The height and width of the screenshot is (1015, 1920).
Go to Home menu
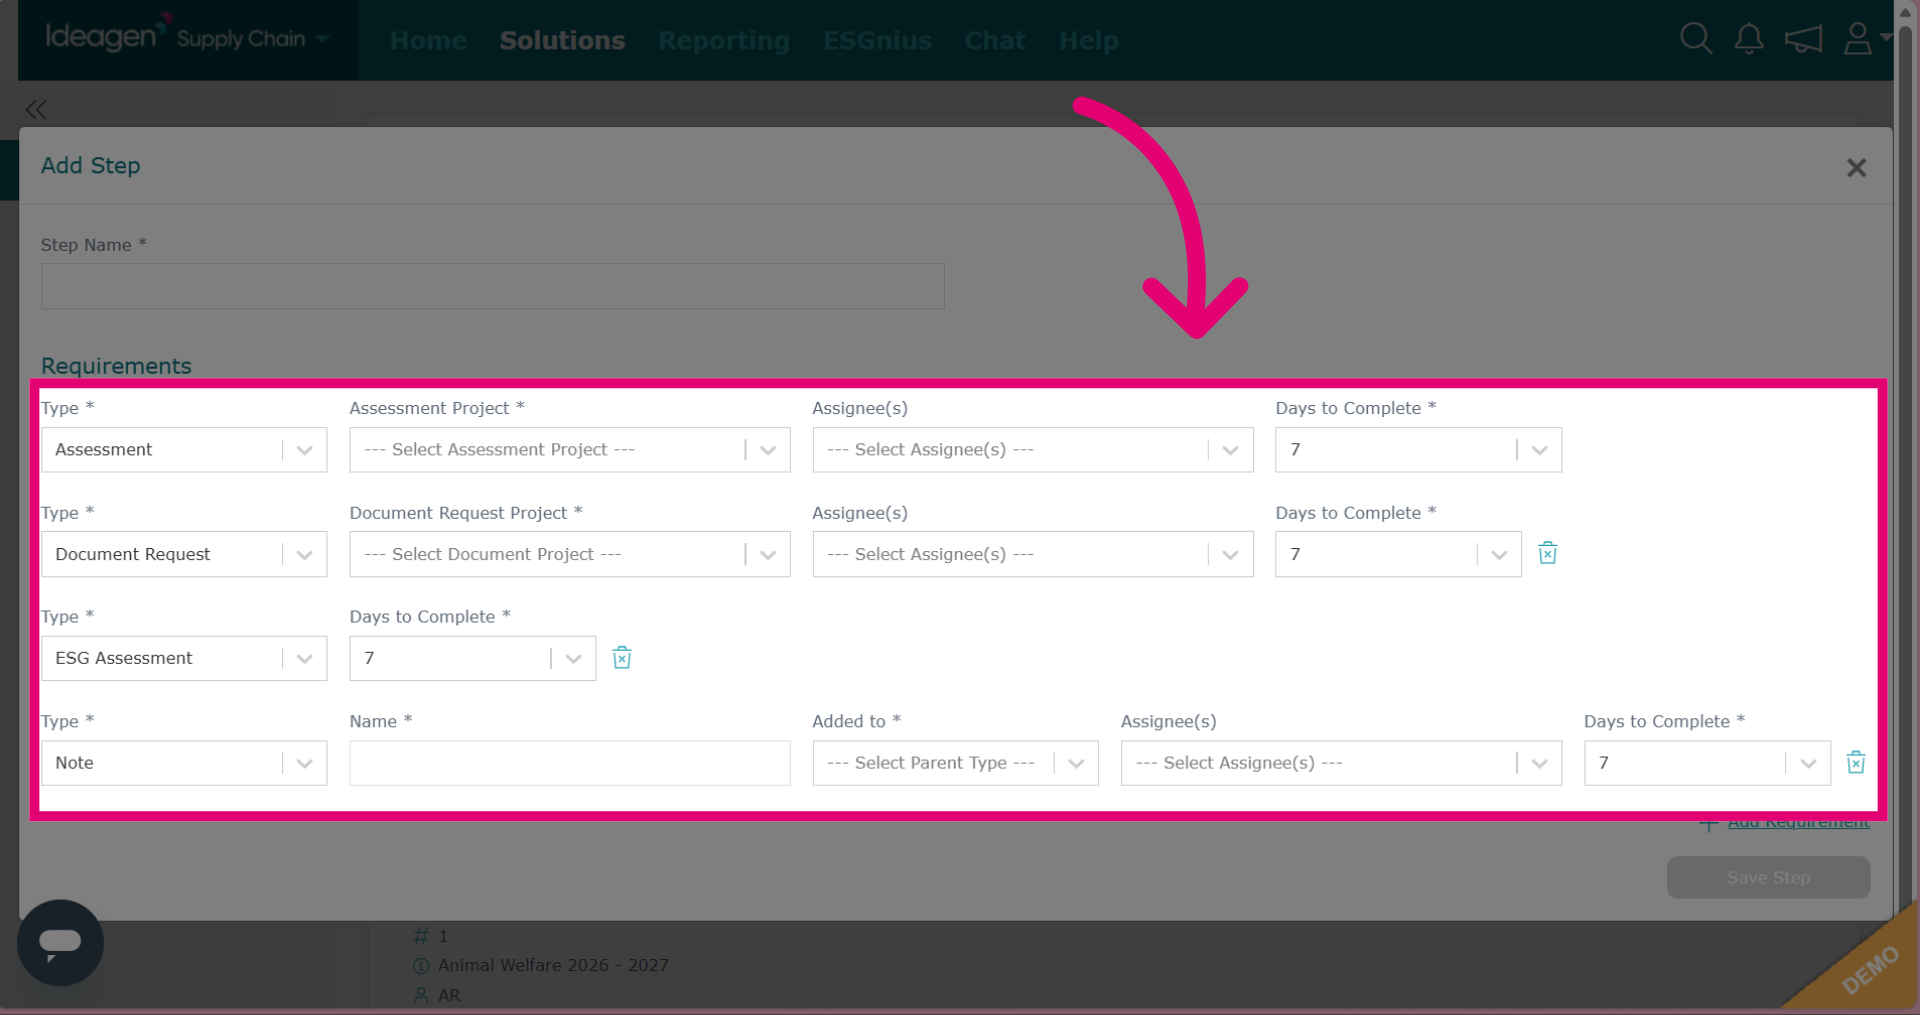coord(428,41)
